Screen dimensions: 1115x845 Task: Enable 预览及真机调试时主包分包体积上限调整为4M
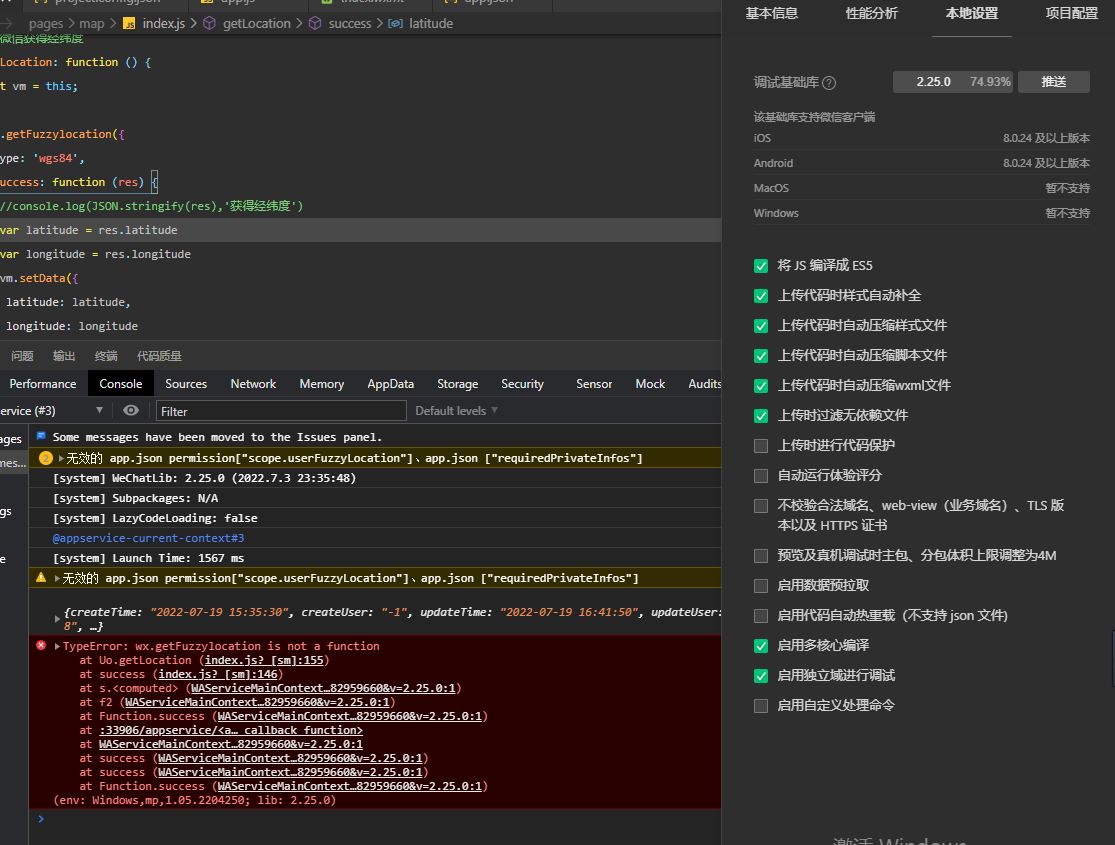pyautogui.click(x=761, y=556)
